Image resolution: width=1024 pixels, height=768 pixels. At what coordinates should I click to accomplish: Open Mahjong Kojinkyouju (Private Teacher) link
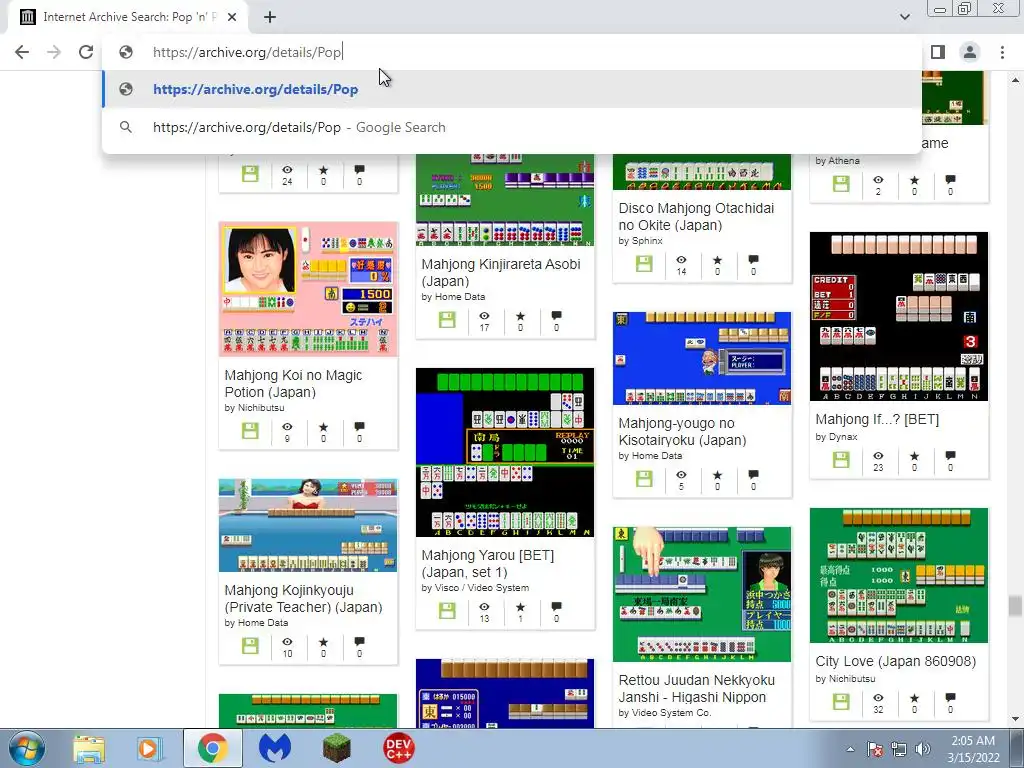[303, 598]
